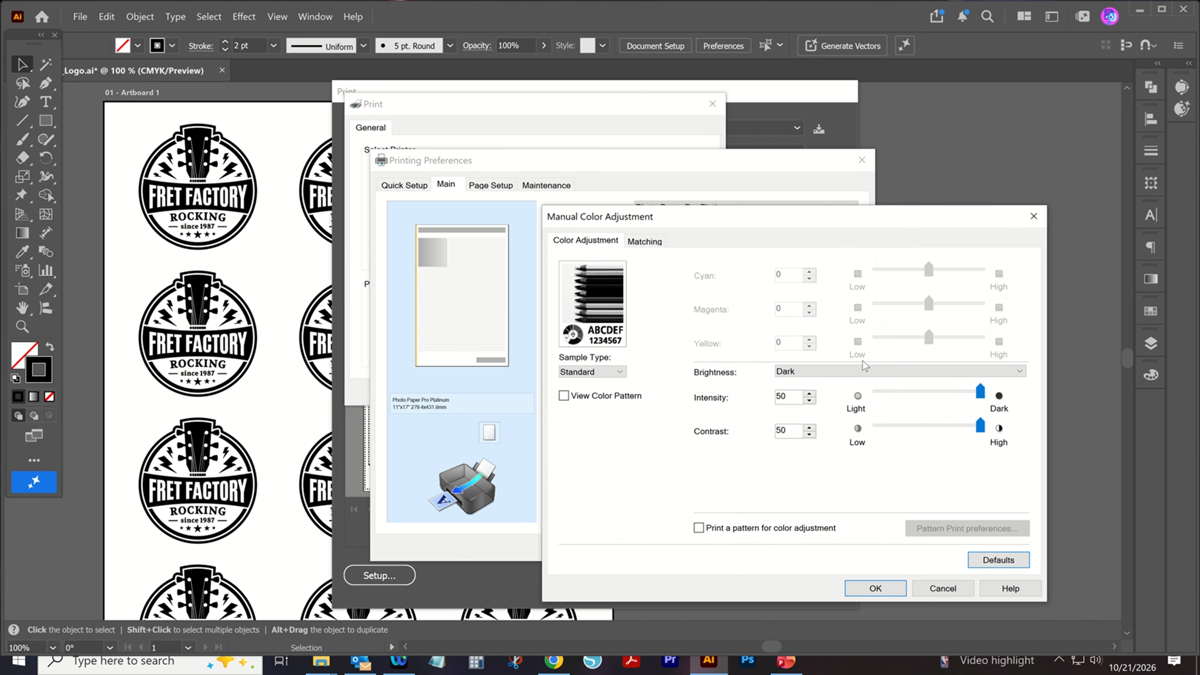The width and height of the screenshot is (1200, 675).
Task: Check Print a pattern for color adjustment
Action: click(x=699, y=528)
